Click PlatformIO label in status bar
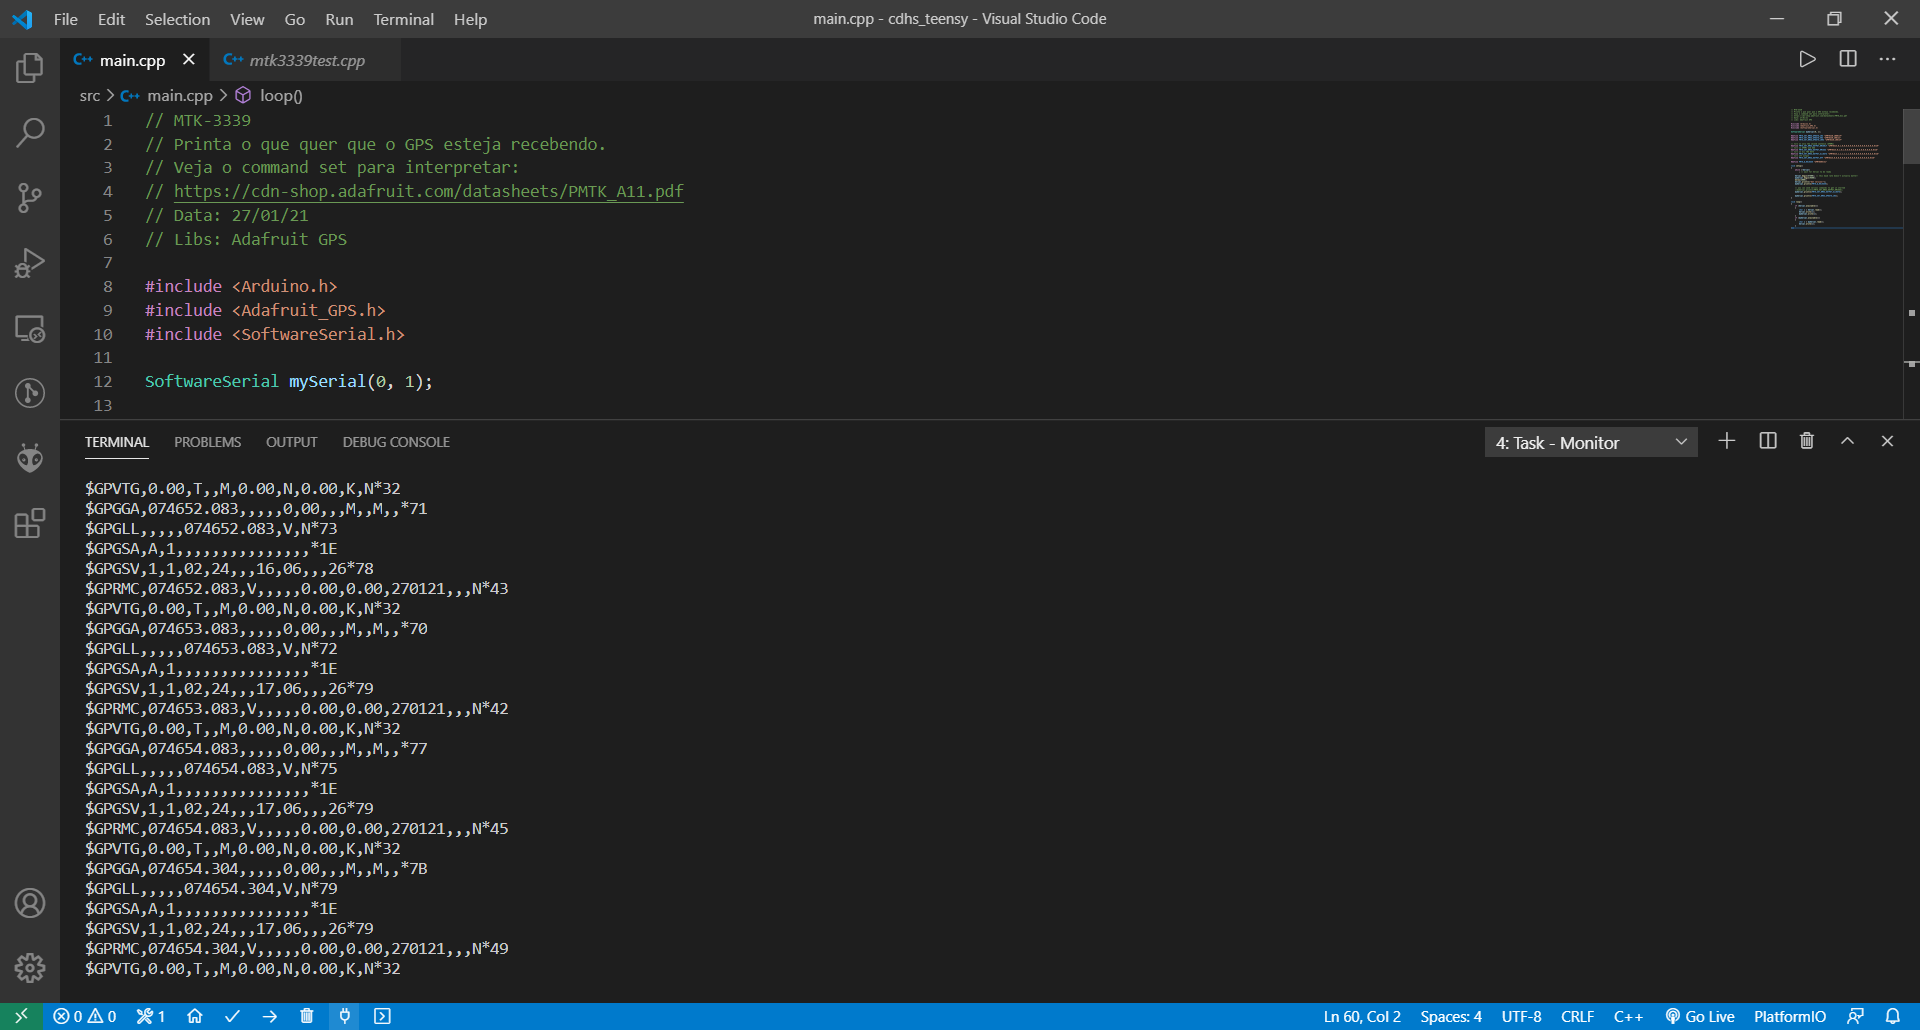The width and height of the screenshot is (1920, 1030). click(x=1789, y=1016)
